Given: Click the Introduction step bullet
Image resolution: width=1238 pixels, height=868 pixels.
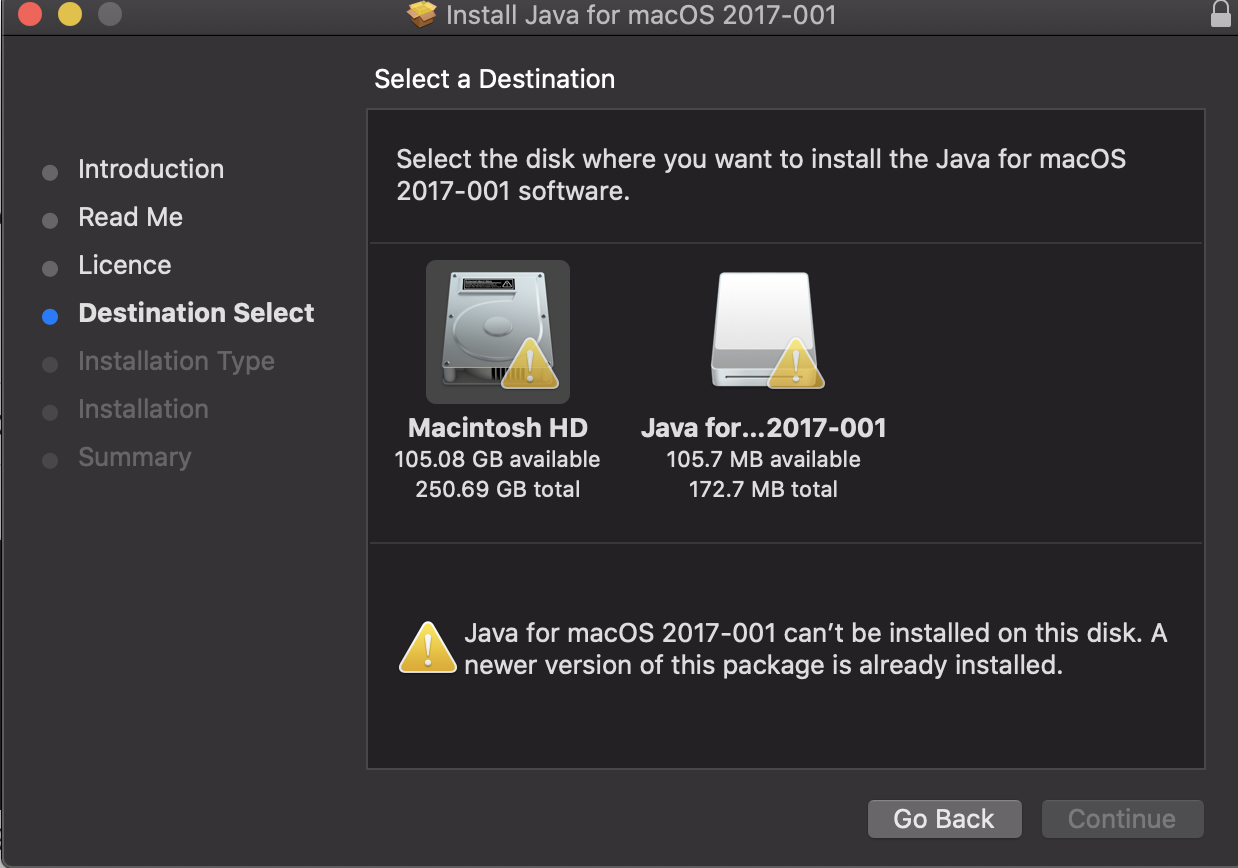Looking at the screenshot, I should click(50, 172).
